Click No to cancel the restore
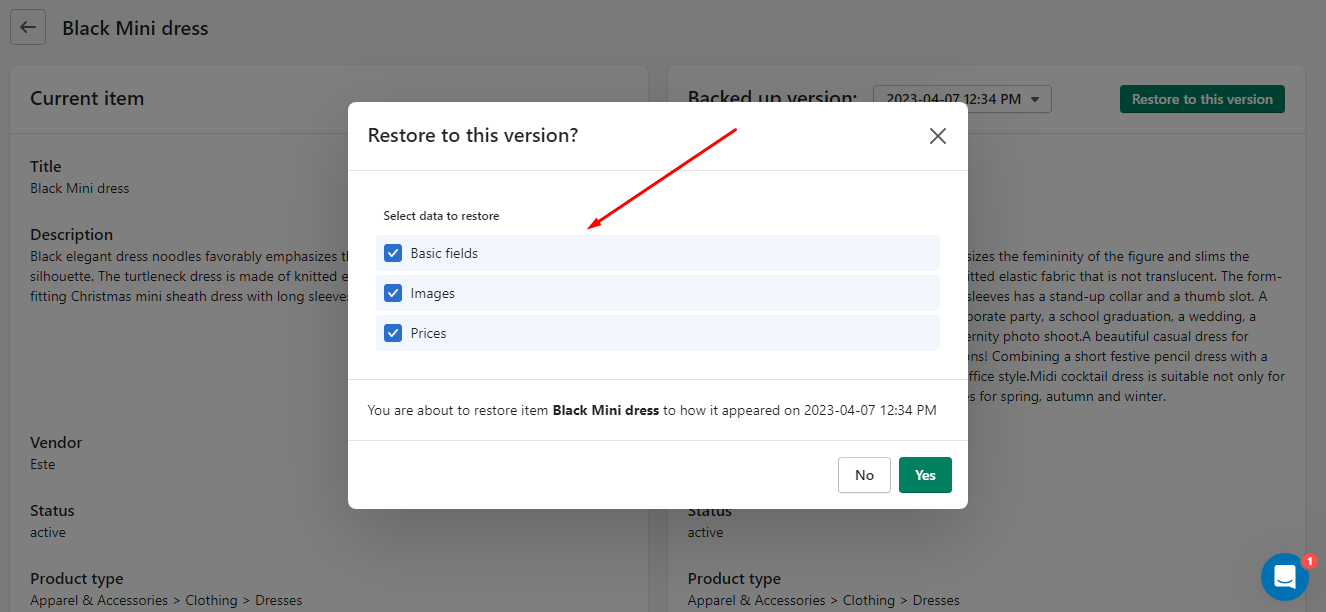 [x=864, y=475]
